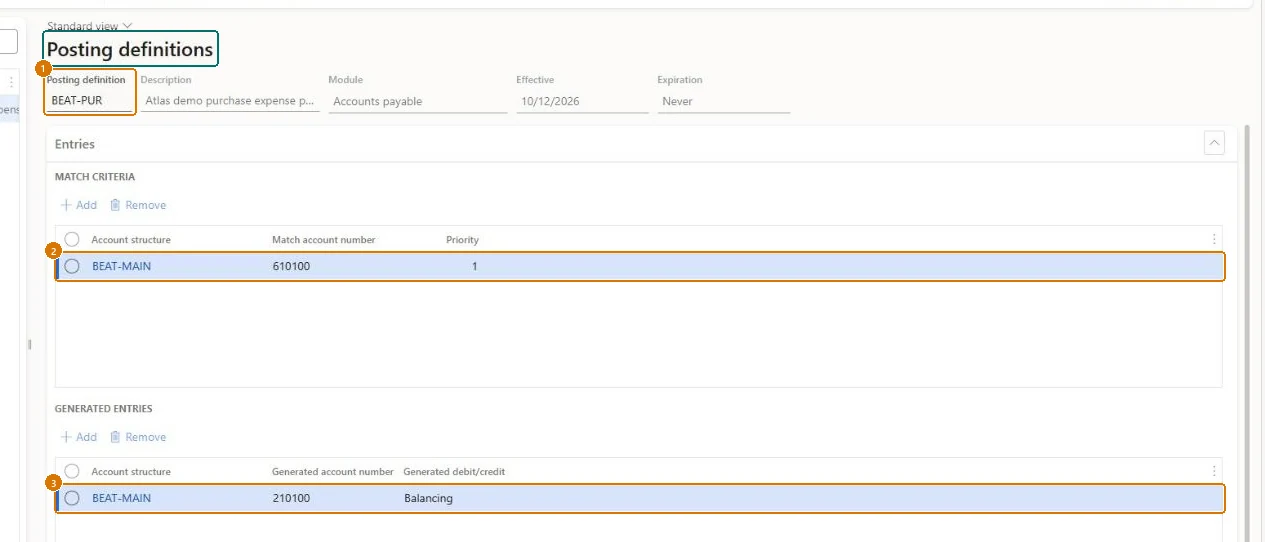
Task: Click the priority value 1 cell
Action: (x=475, y=266)
